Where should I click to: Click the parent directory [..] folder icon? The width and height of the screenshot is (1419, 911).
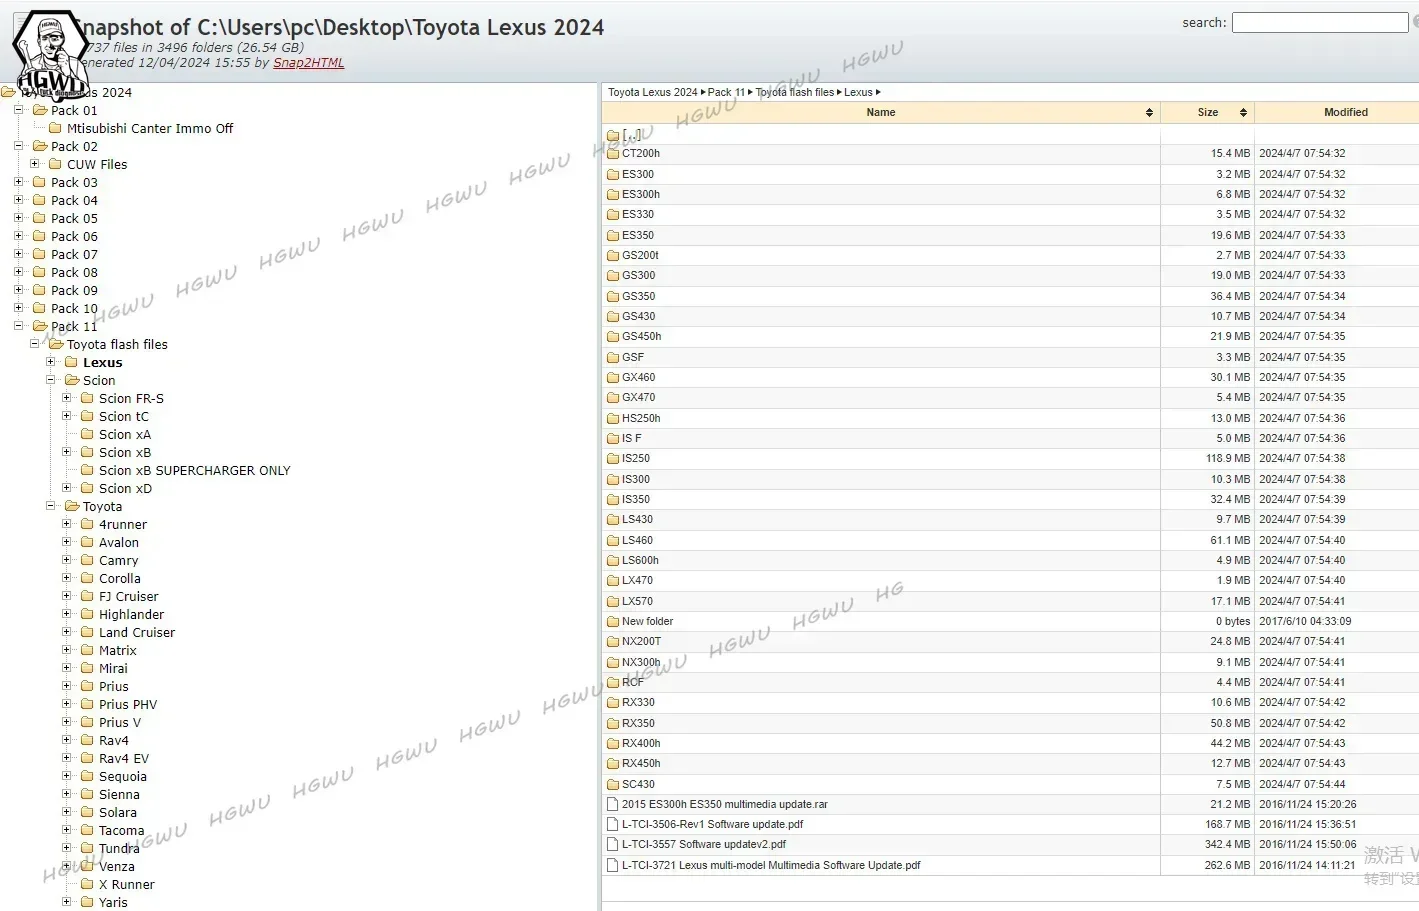pyautogui.click(x=613, y=135)
